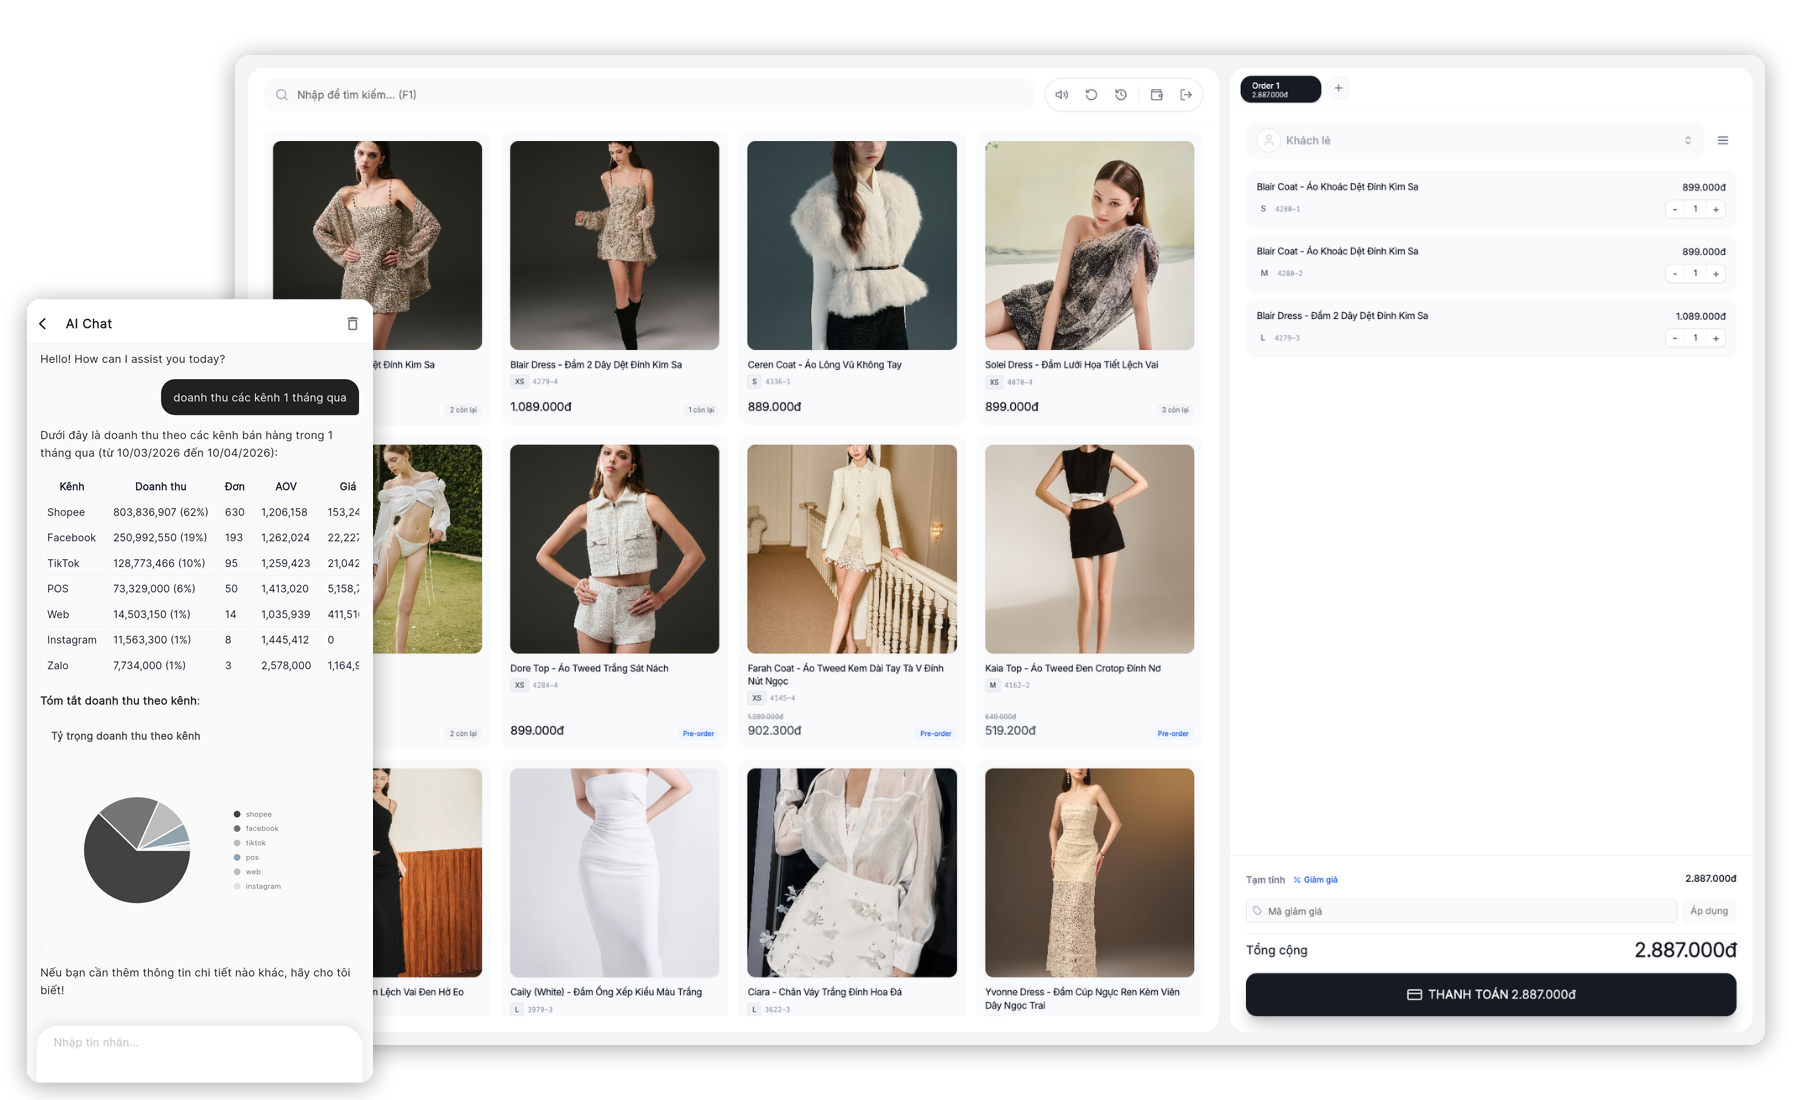
Task: Toggle the sound speaker icon
Action: pos(1061,95)
